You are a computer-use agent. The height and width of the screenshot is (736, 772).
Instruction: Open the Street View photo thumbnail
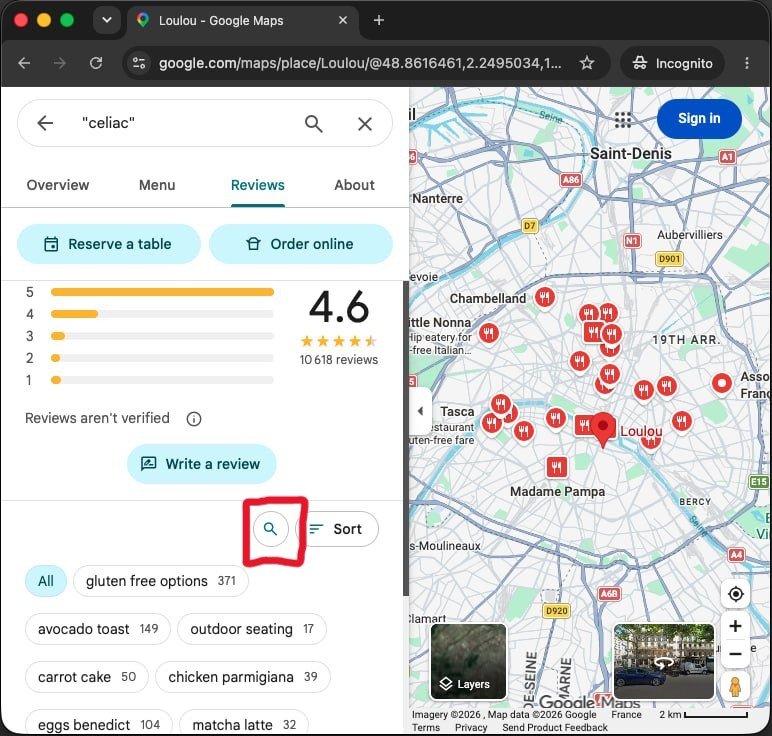(x=664, y=661)
